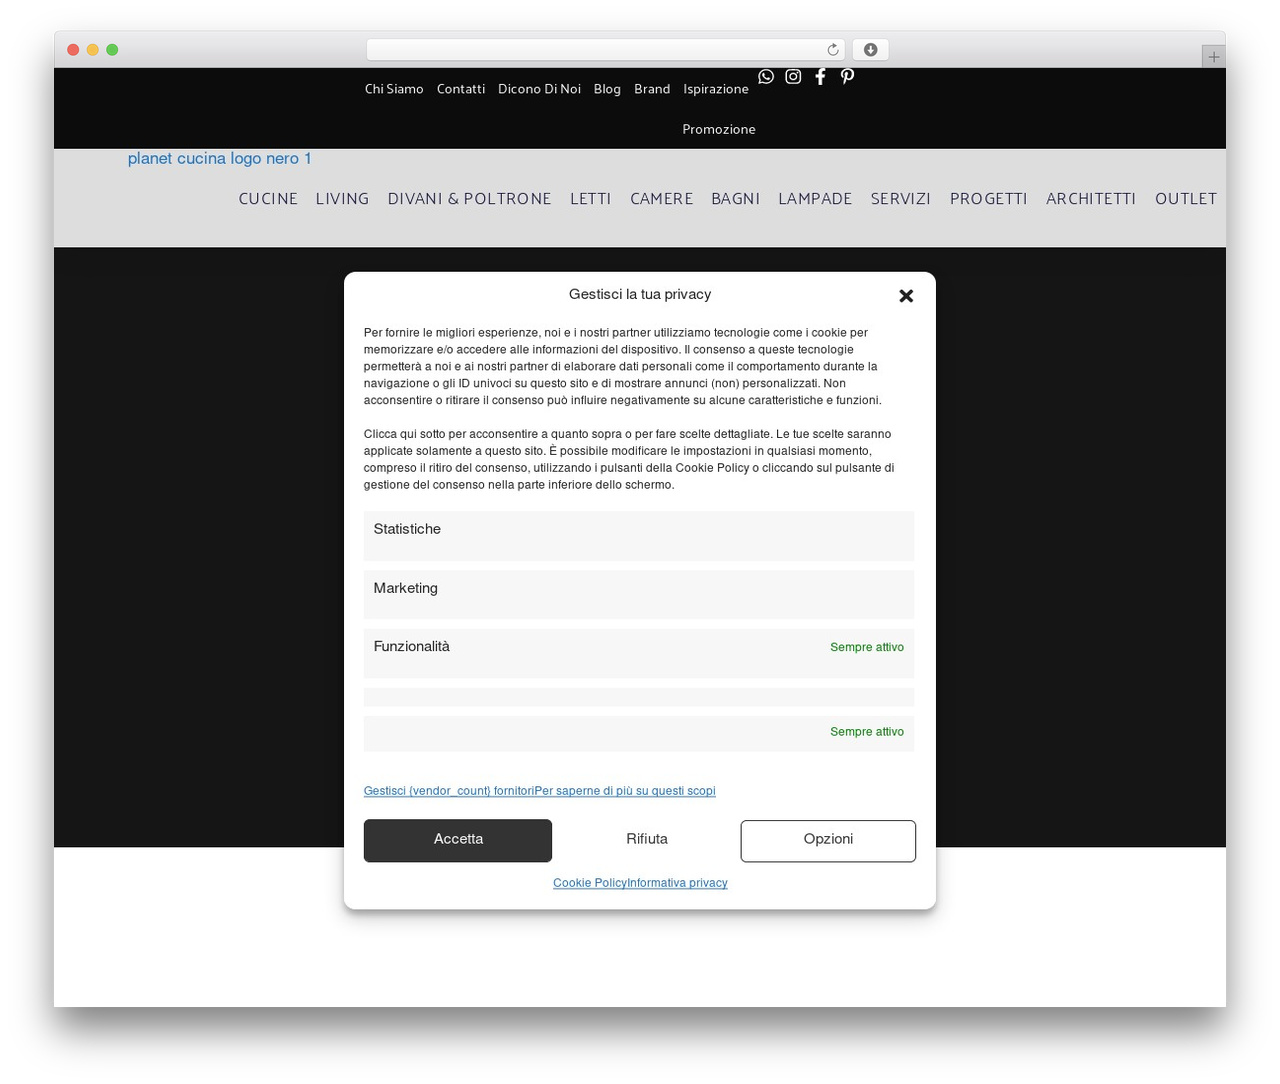Open ARCHITETTI section
Screen dimensions: 1280x1084
coord(1090,199)
